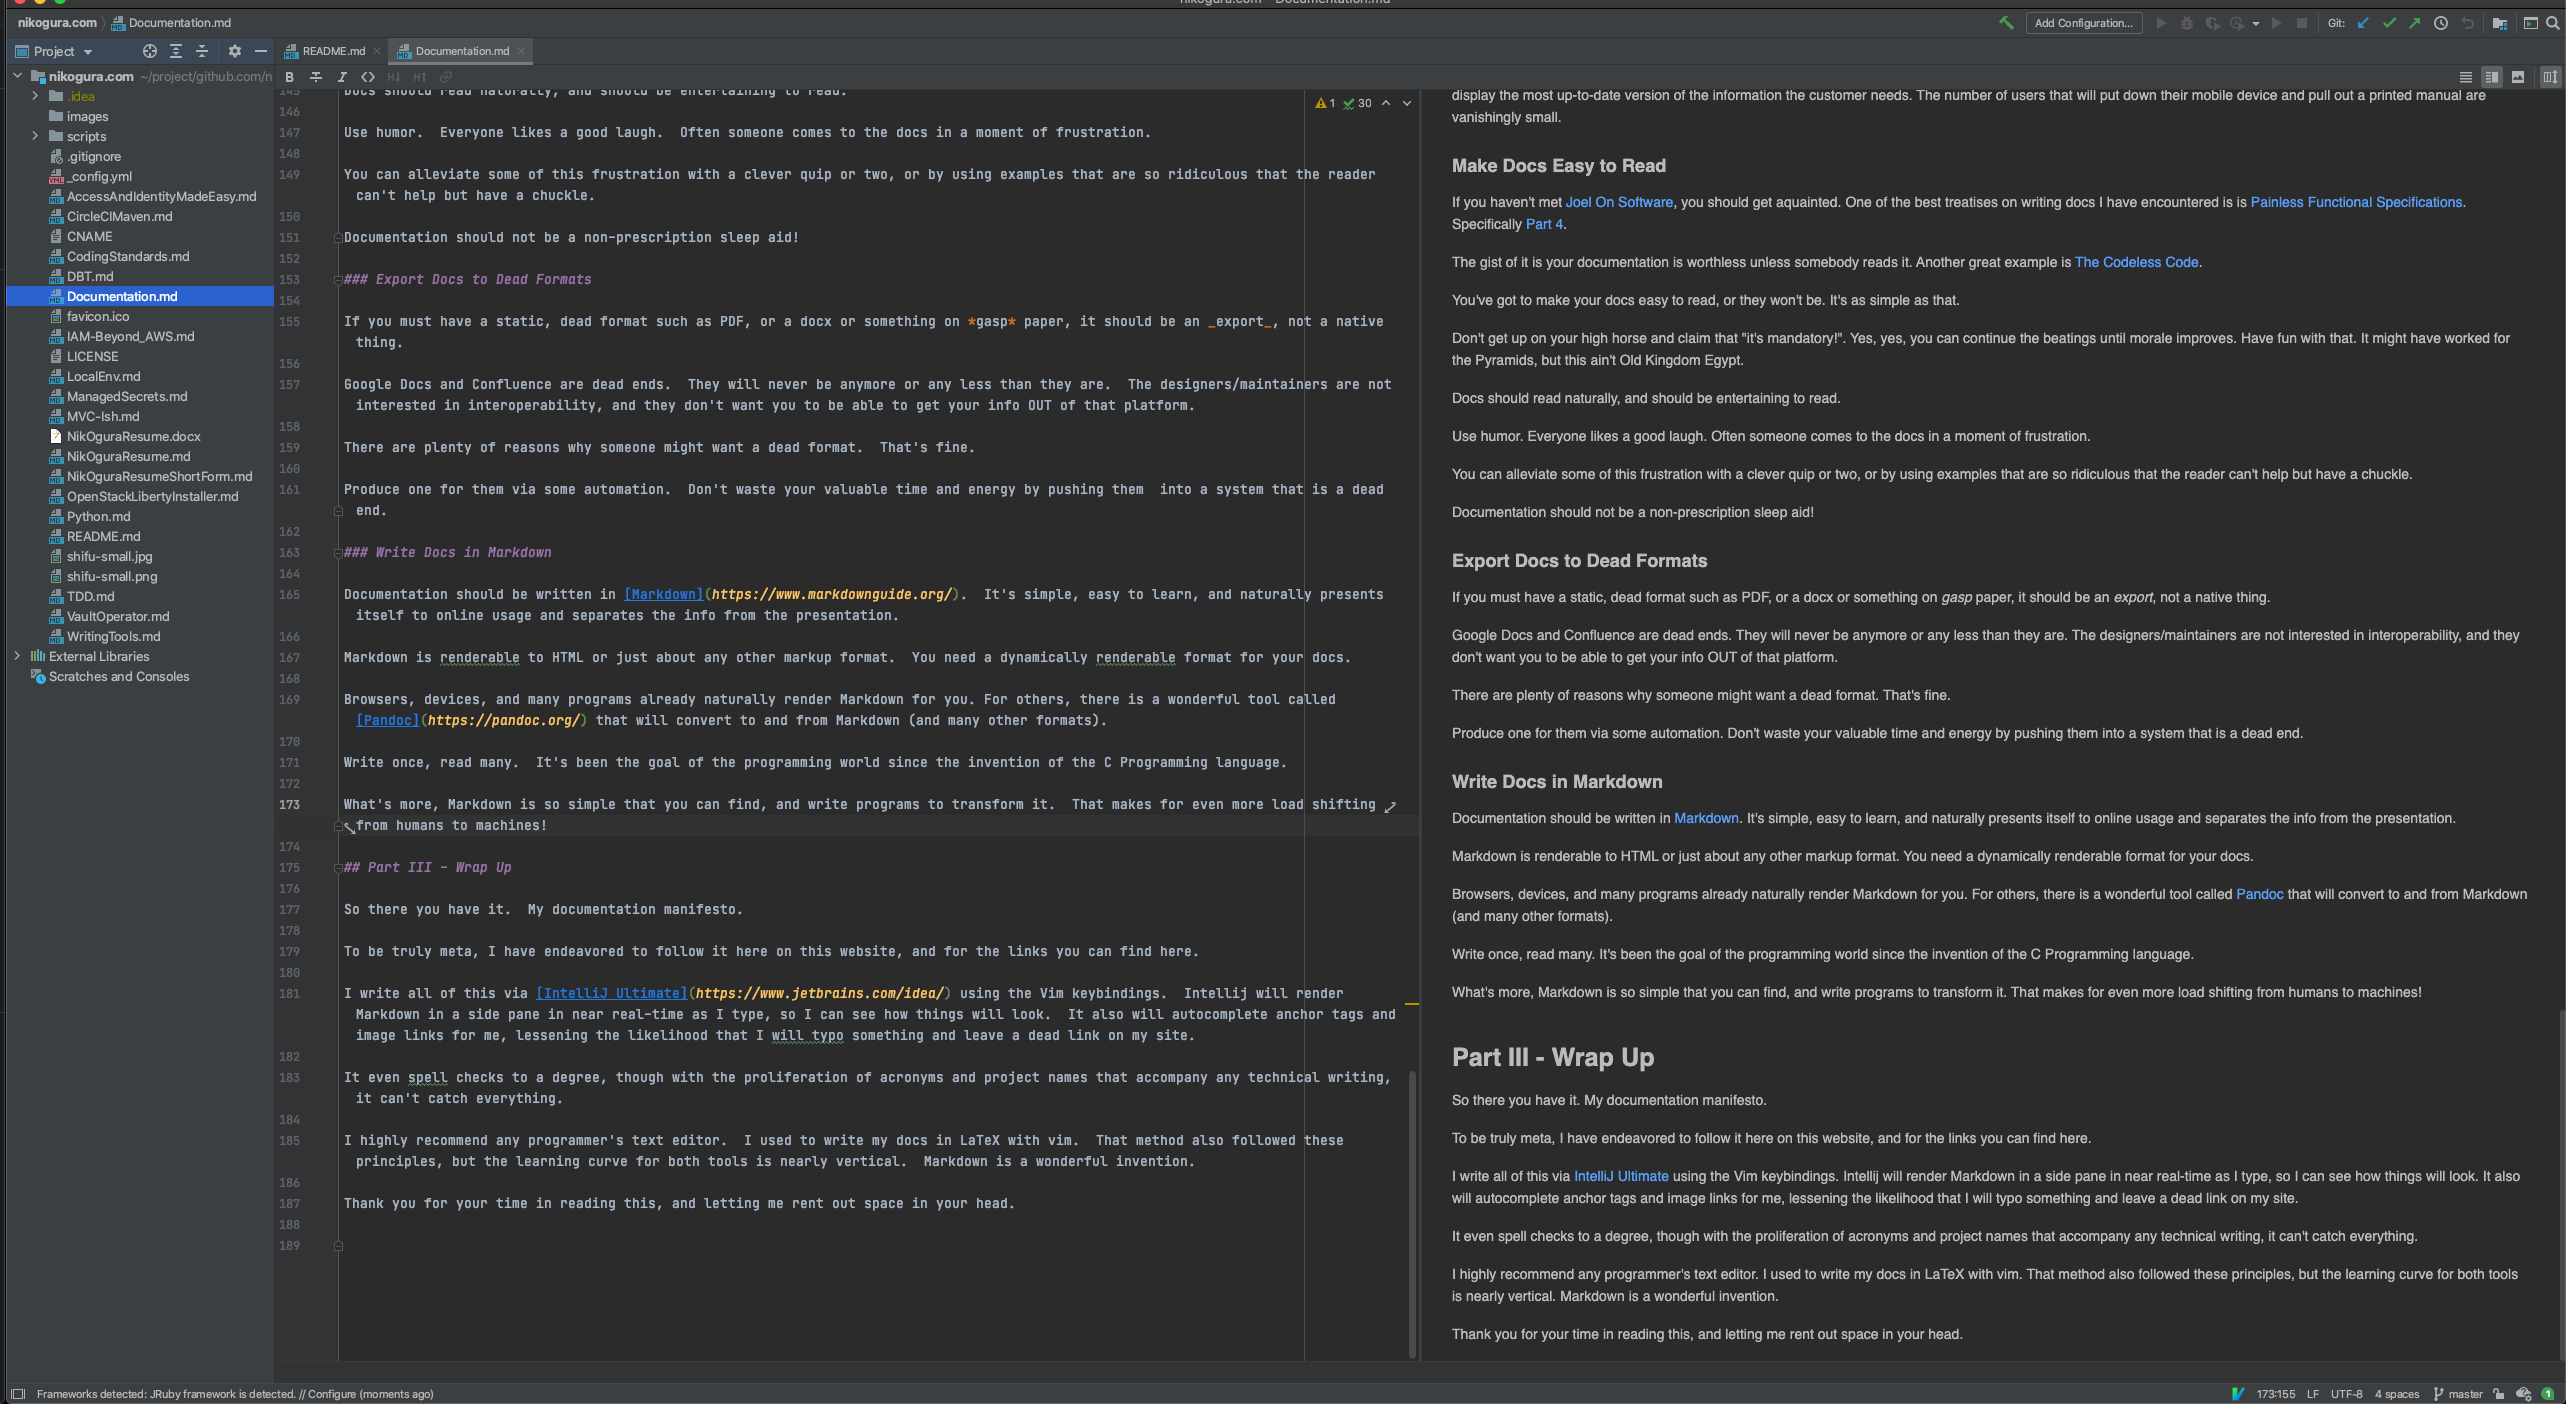Apply bold formatting in markdown toolbar
Viewport: 2566px width, 1404px height.
click(x=290, y=77)
